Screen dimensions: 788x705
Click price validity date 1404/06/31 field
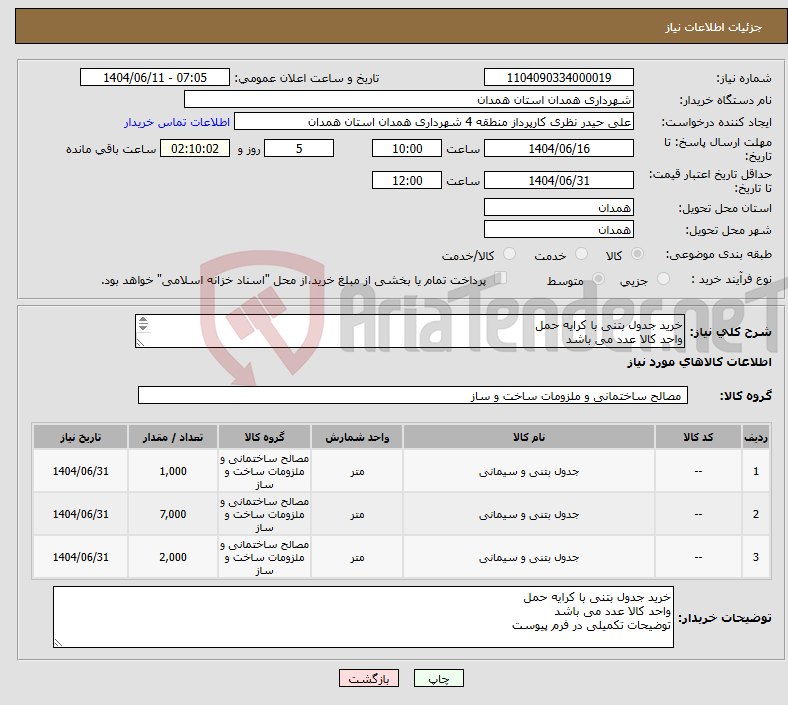(558, 180)
